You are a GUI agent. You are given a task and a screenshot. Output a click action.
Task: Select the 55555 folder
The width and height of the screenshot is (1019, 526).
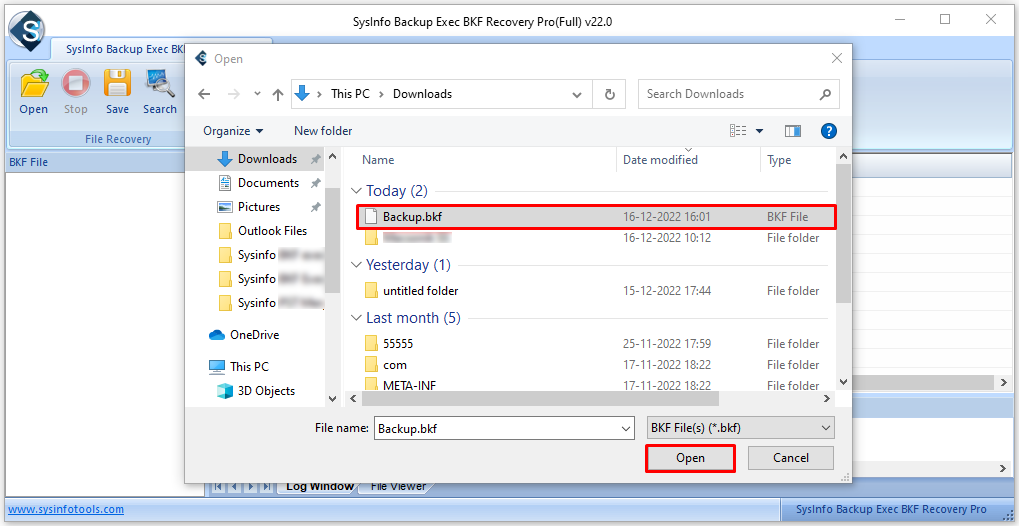(x=596, y=343)
